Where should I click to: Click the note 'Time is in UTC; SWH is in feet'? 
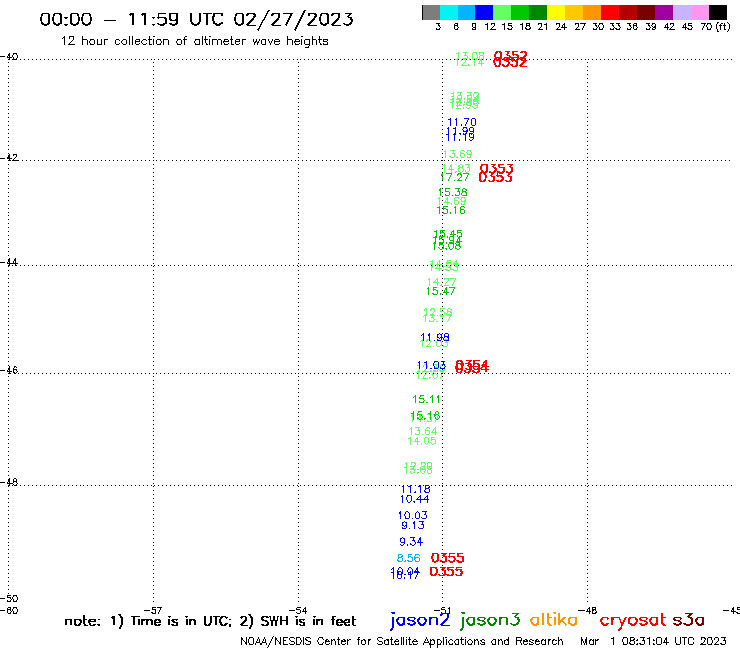click(x=210, y=621)
